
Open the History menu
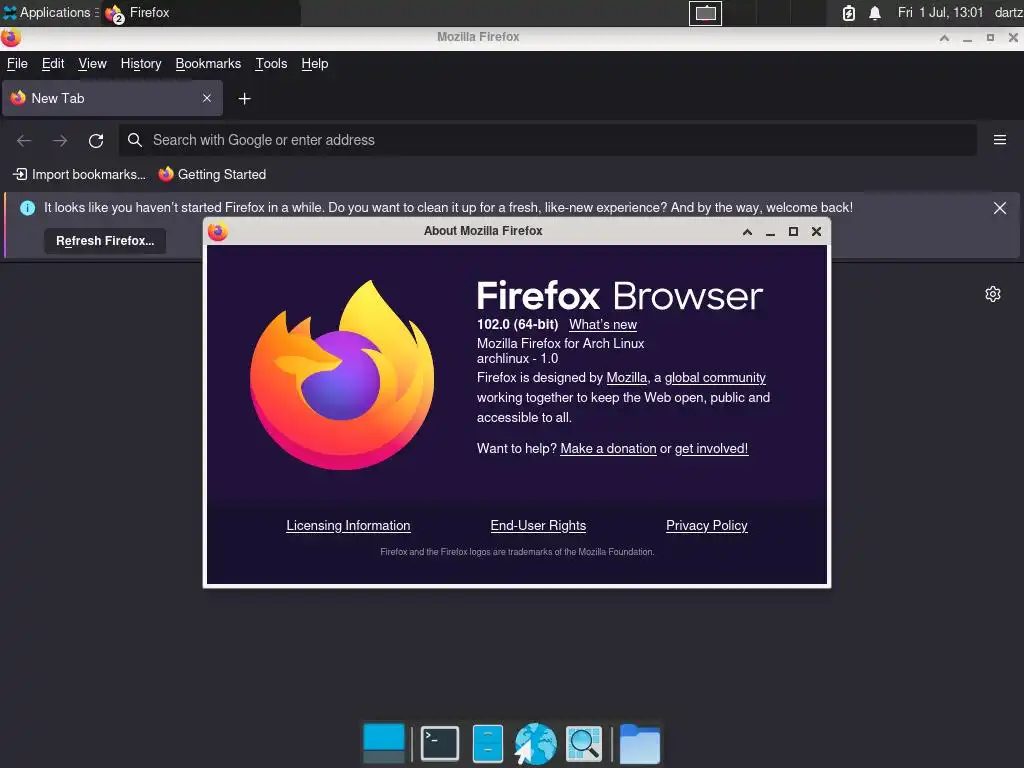(141, 63)
